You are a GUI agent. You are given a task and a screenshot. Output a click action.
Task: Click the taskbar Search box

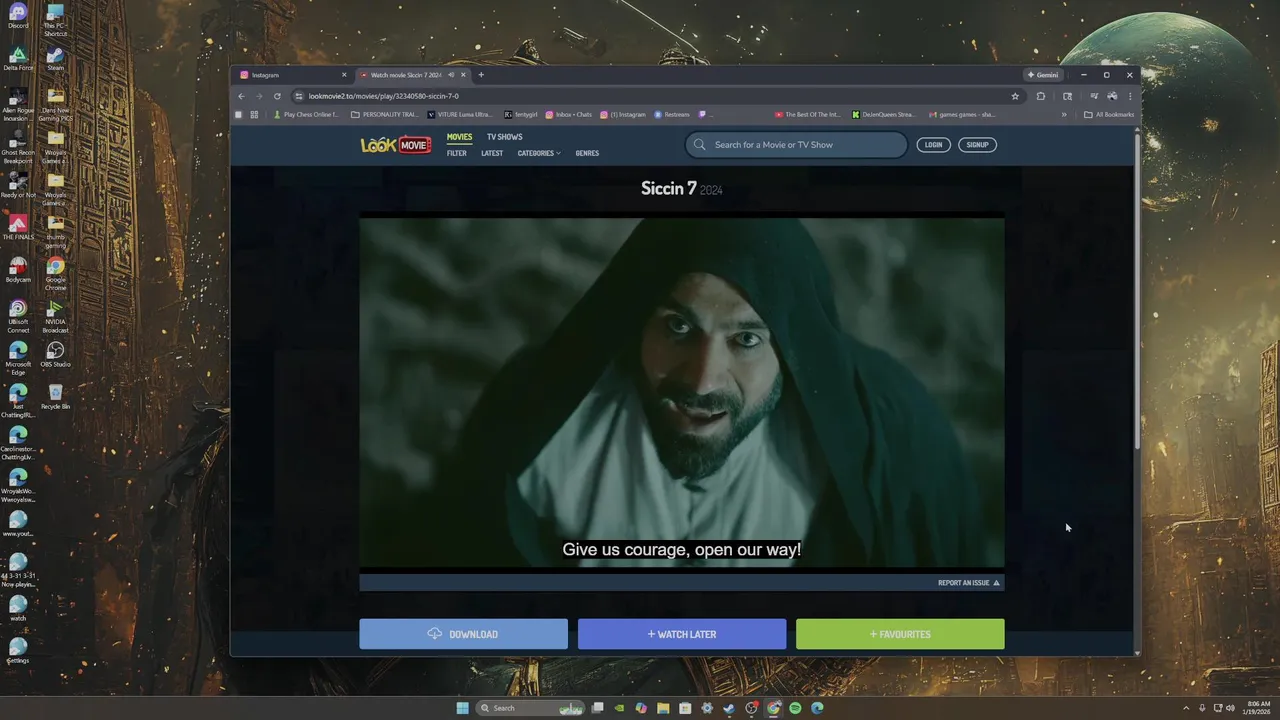pos(530,708)
